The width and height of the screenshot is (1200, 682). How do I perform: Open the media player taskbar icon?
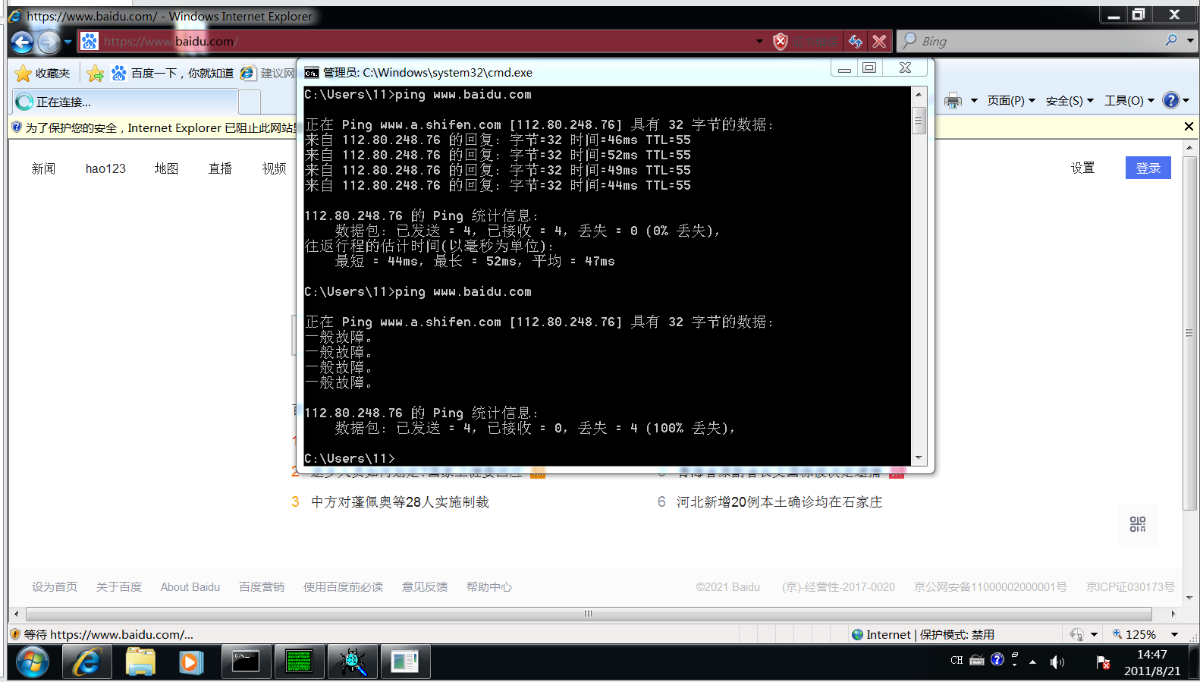(x=191, y=661)
